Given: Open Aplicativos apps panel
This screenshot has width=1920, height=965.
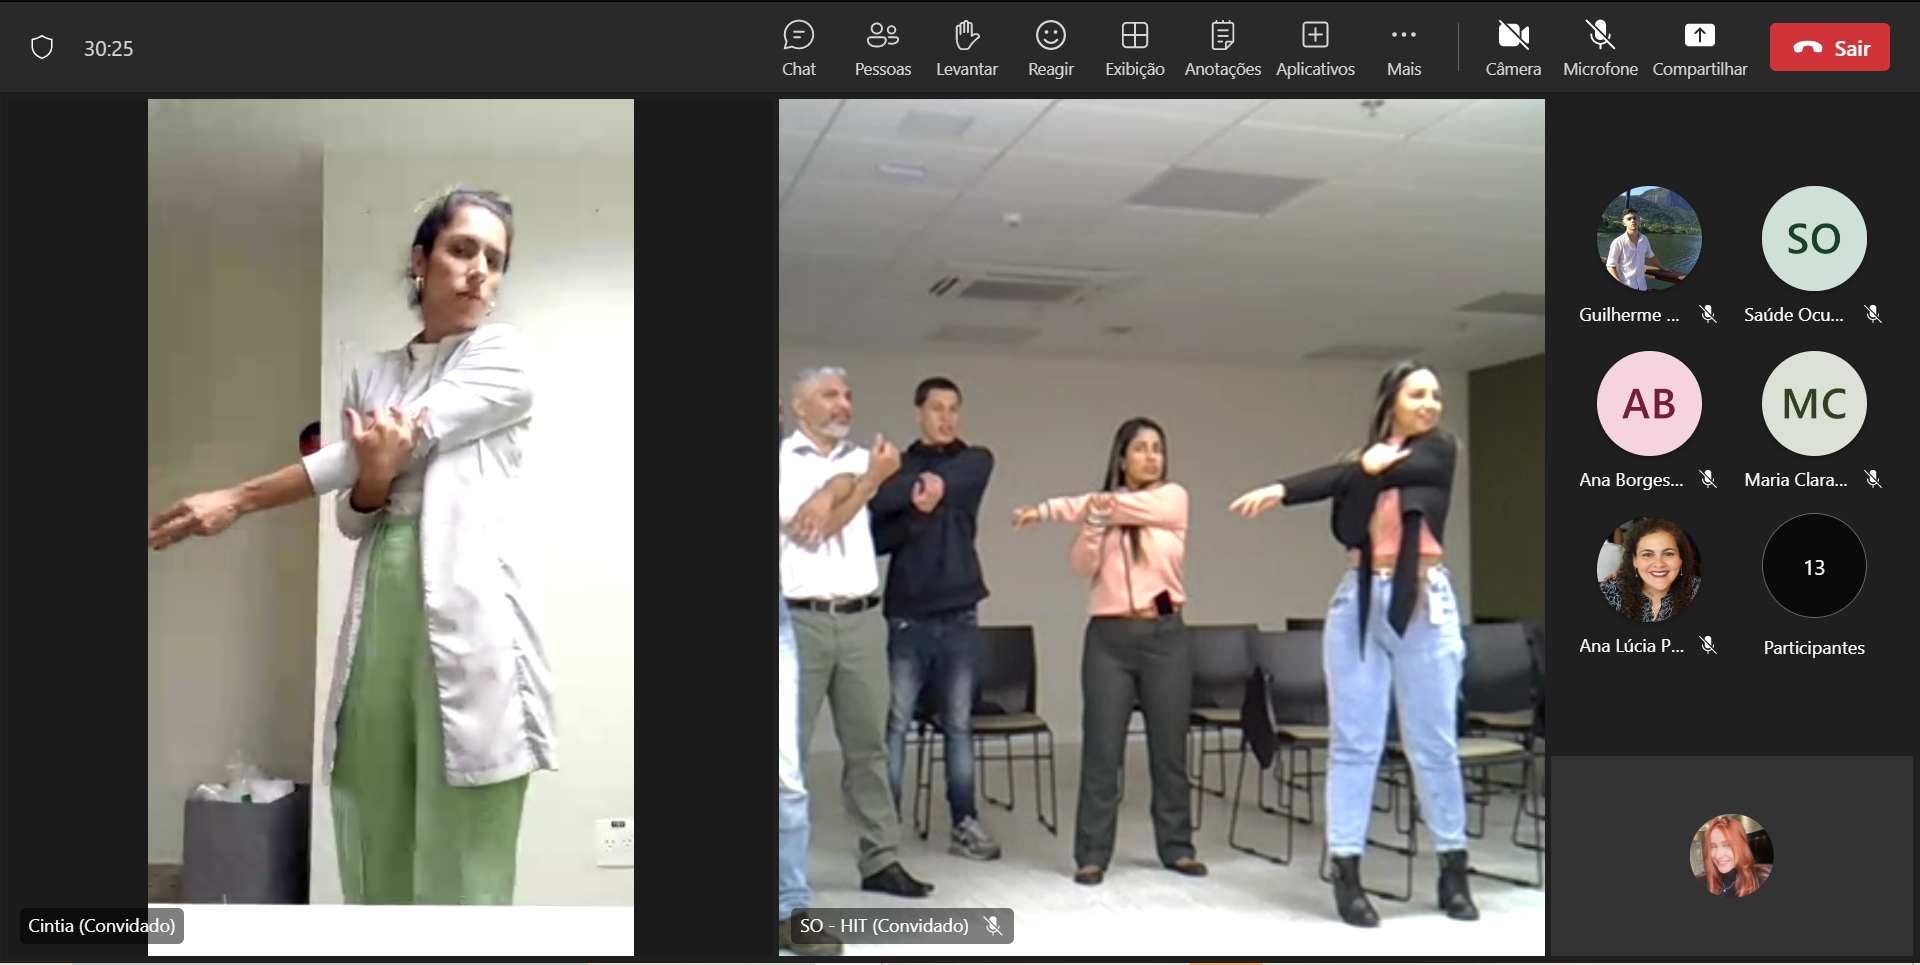Looking at the screenshot, I should 1315,48.
